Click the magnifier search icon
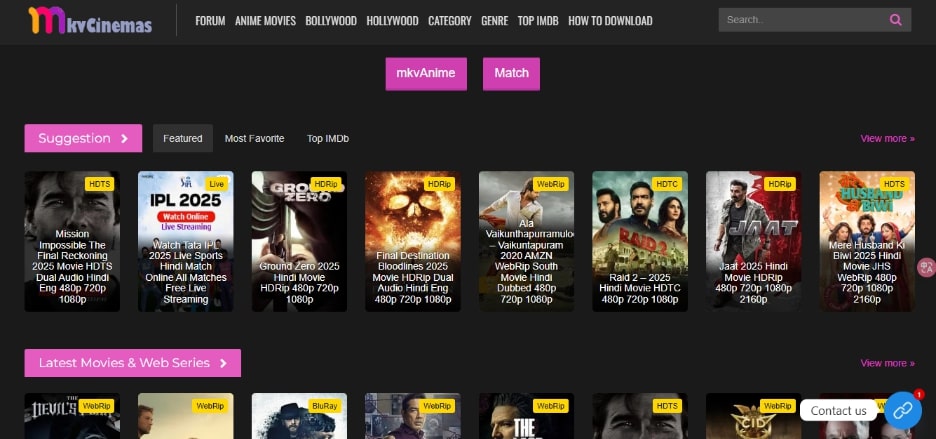 pos(895,20)
